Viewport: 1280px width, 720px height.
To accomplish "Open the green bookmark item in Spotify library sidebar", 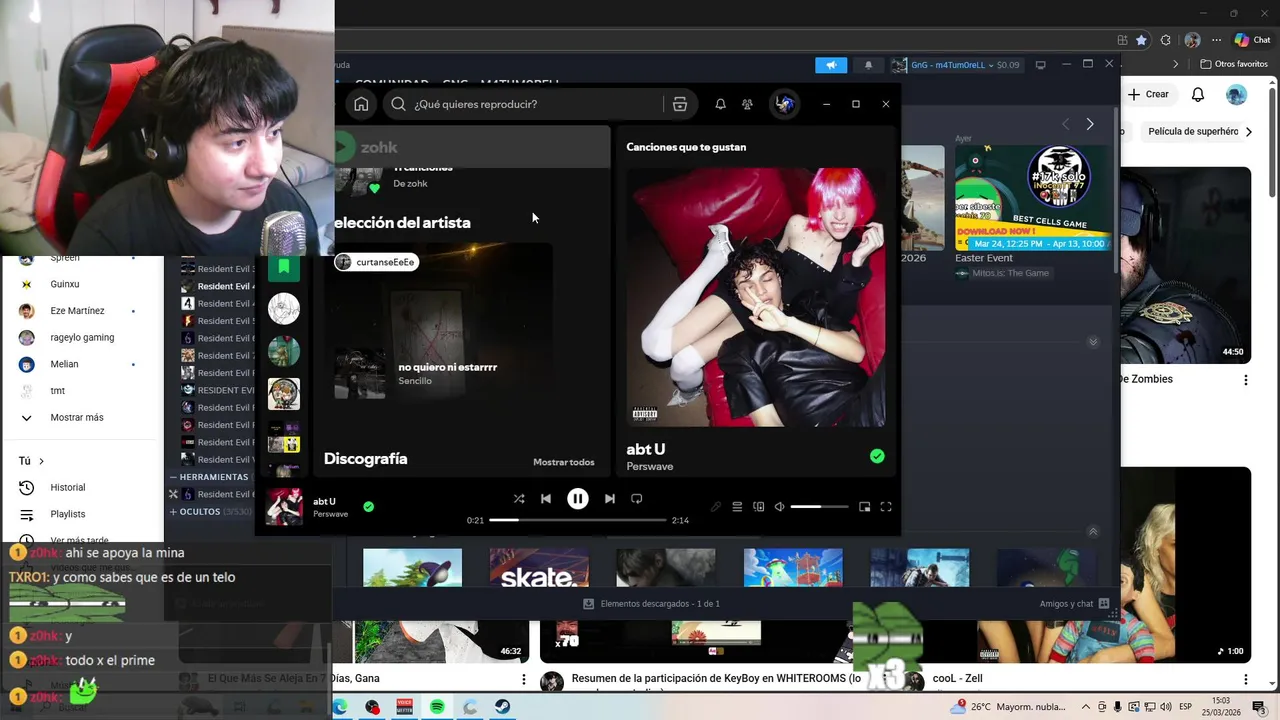I will 284,268.
